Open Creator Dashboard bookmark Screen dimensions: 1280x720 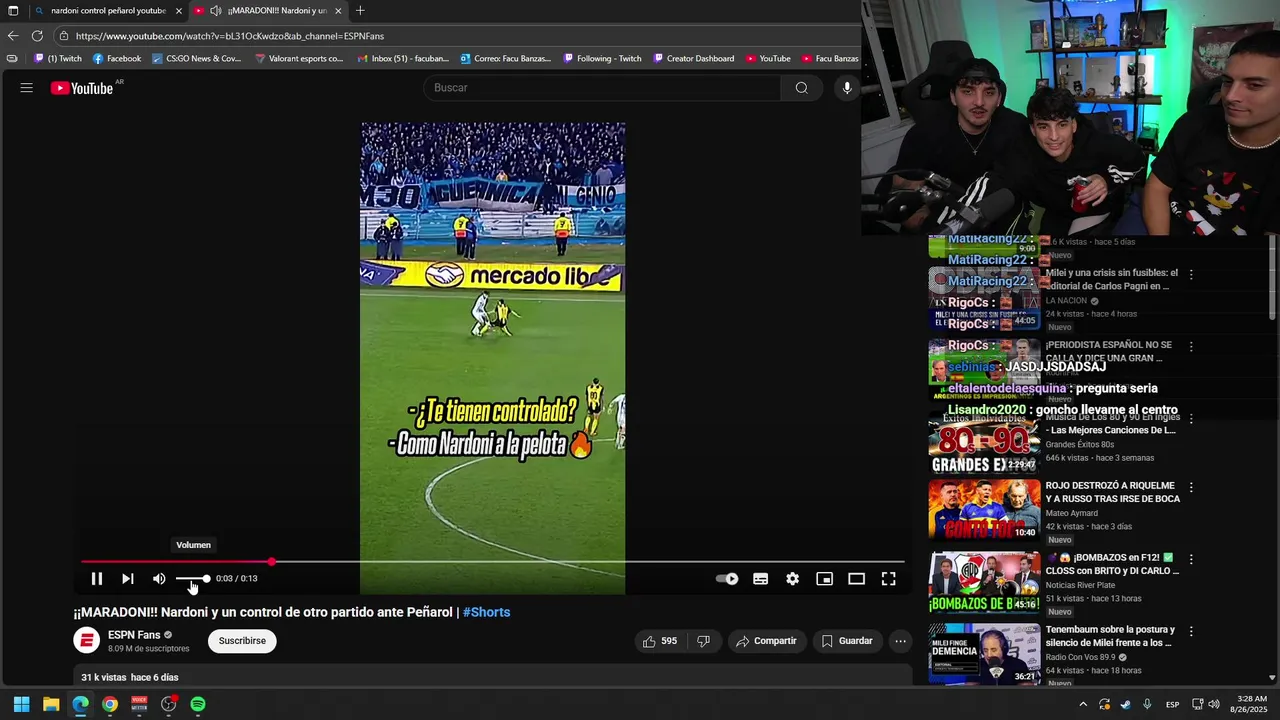click(694, 59)
